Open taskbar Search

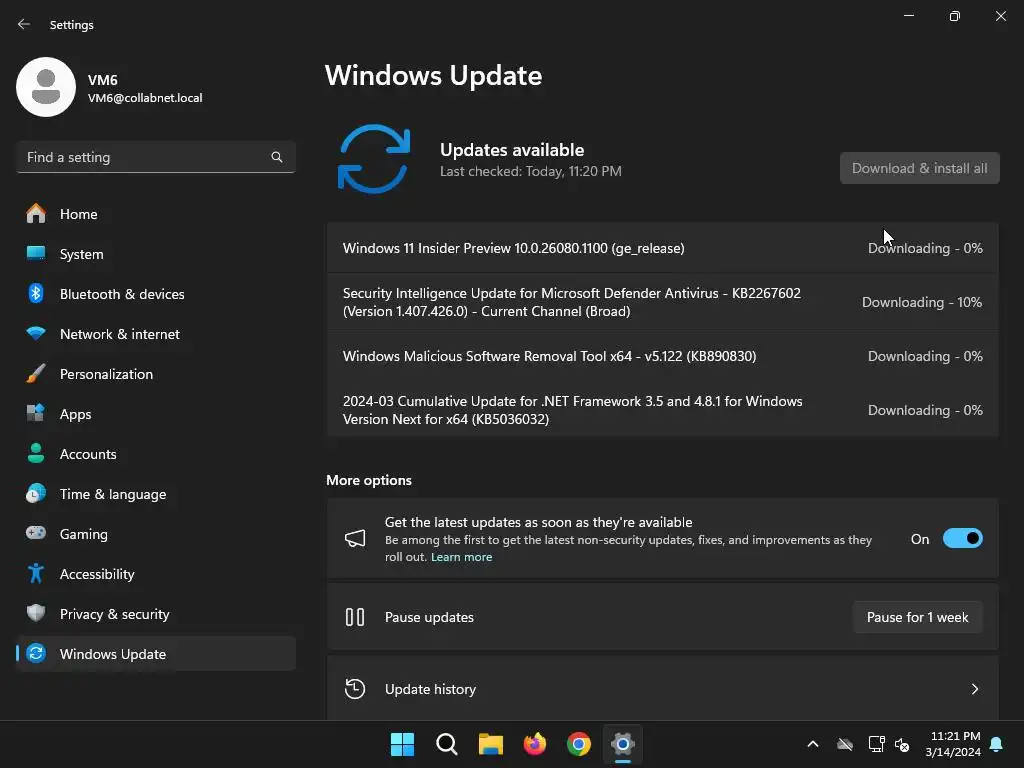[447, 744]
